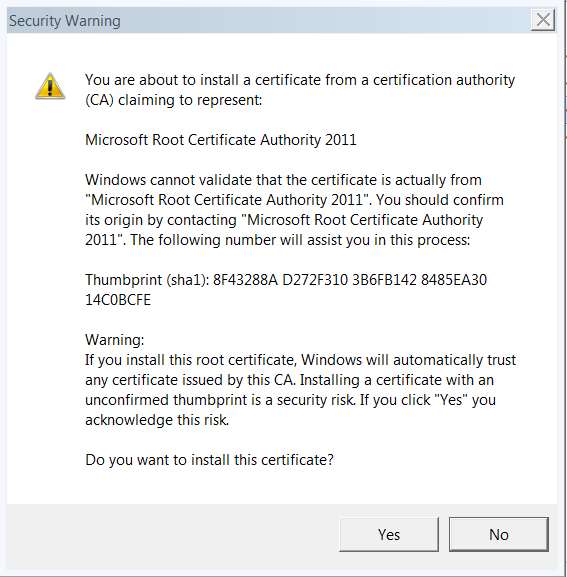Click the text unconfirmed thumbprint is a security risk
The width and height of the screenshot is (567, 577).
(x=220, y=400)
